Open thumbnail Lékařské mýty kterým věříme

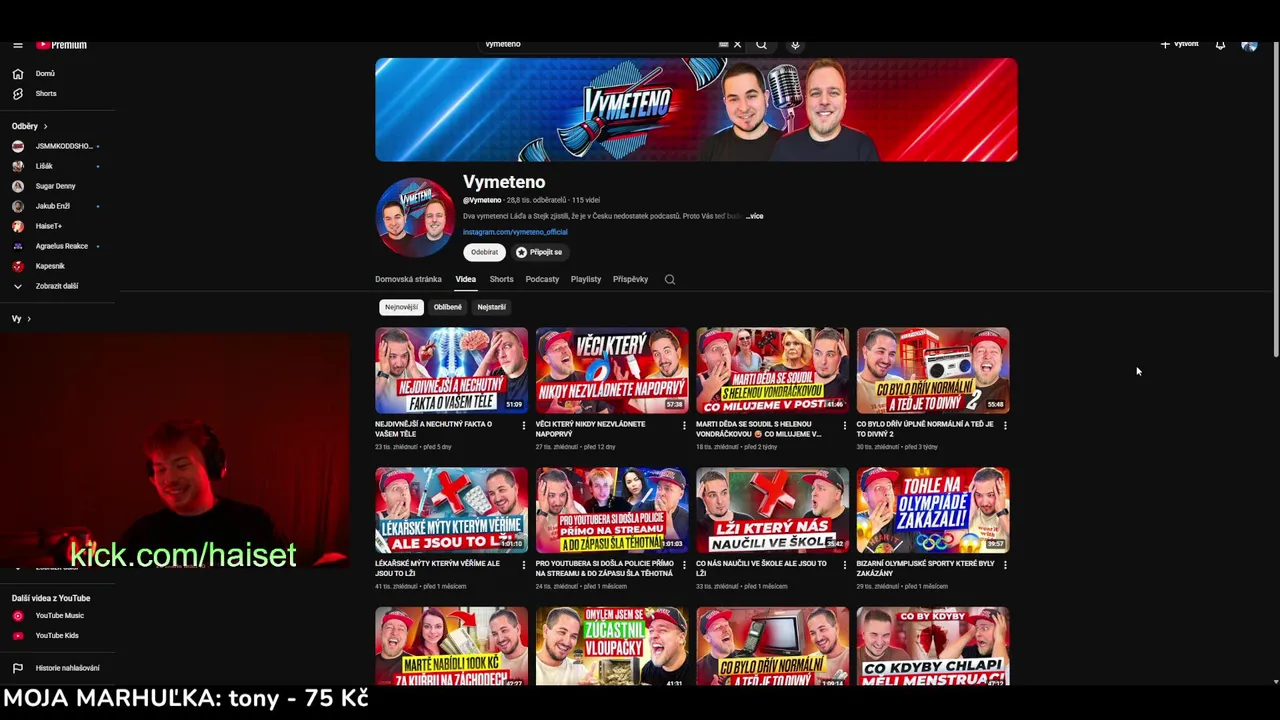451,510
